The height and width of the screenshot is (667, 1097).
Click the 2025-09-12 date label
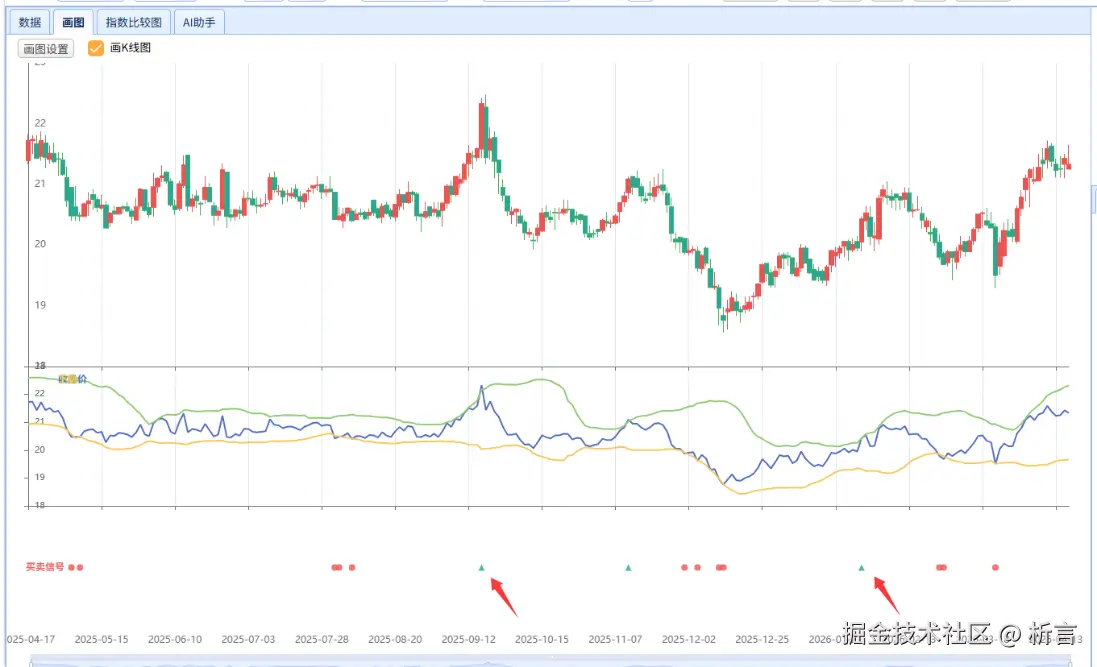pos(469,639)
